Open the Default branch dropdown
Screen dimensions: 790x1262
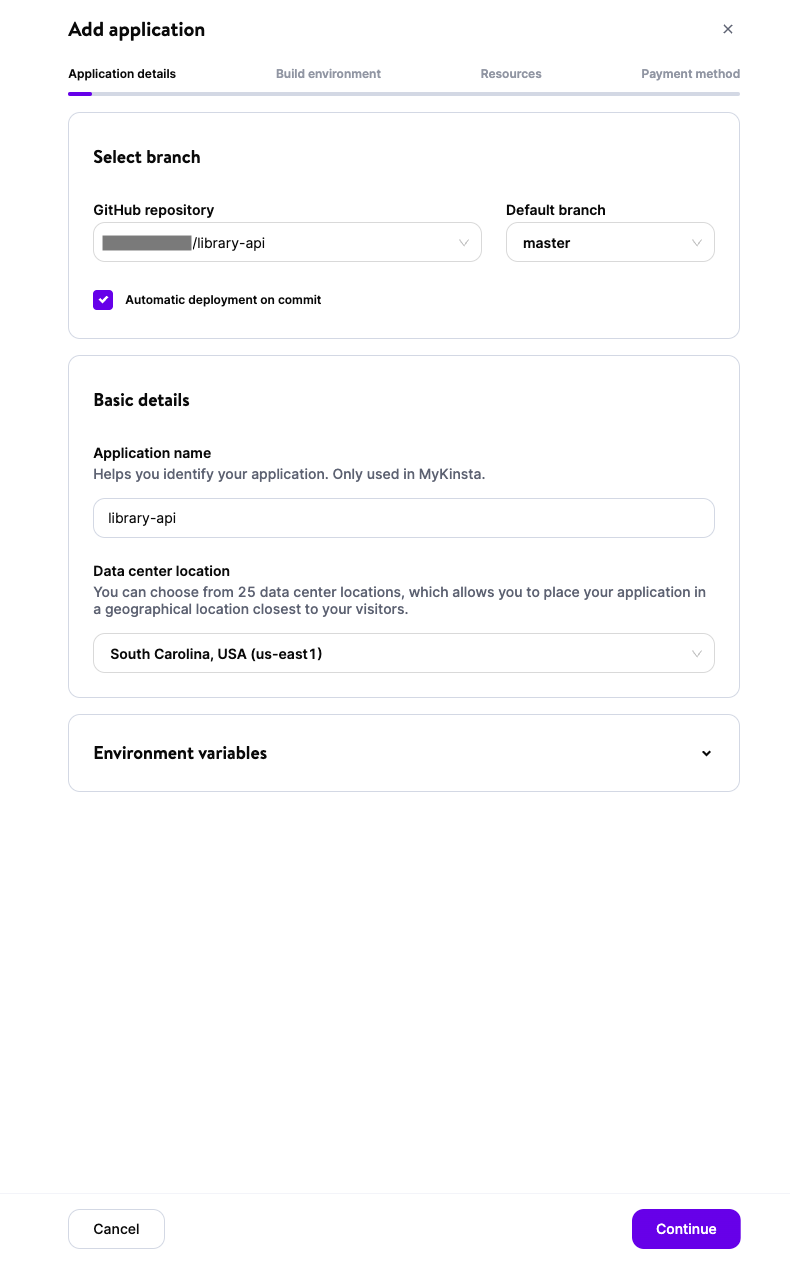coord(610,242)
